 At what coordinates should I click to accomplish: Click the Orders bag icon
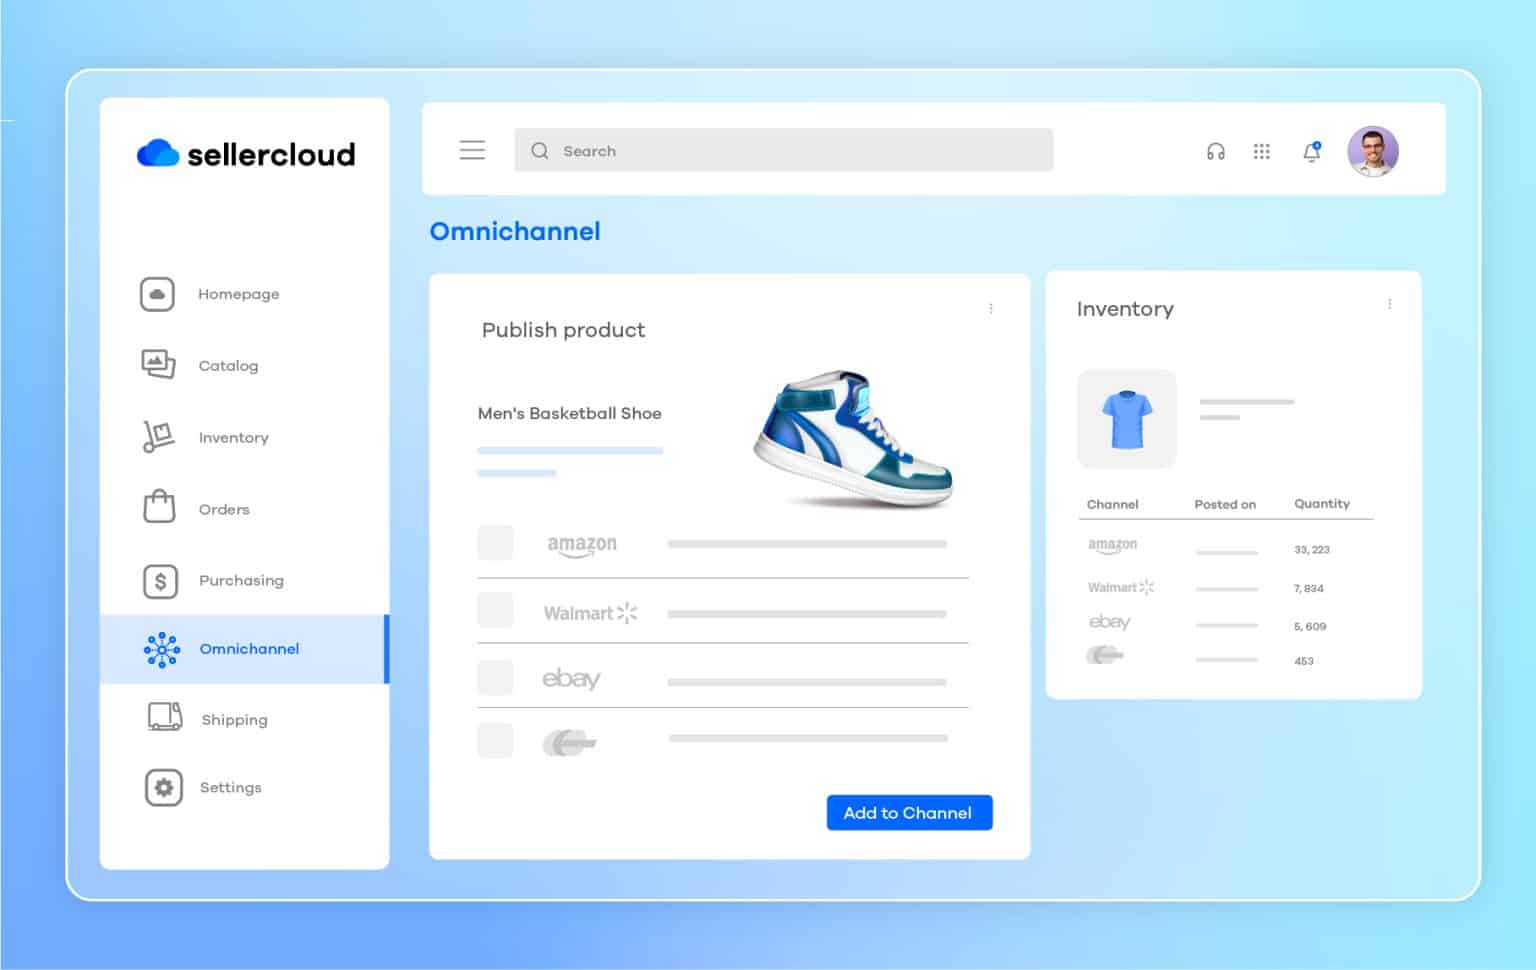[x=157, y=508]
